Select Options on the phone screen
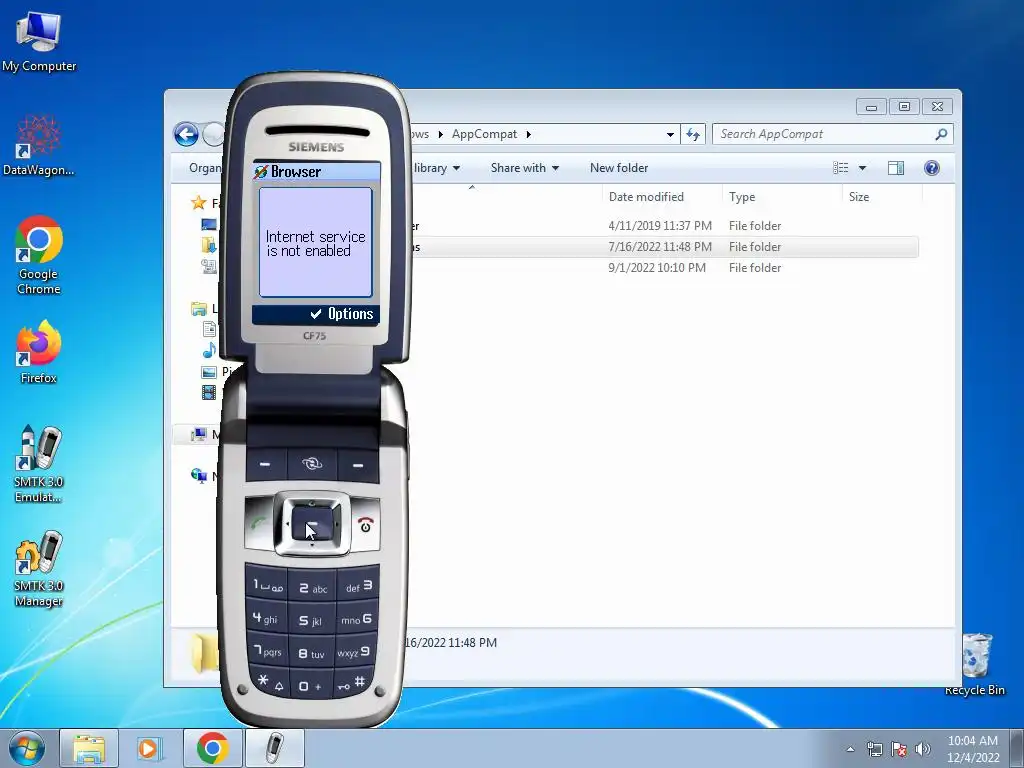 coord(342,314)
